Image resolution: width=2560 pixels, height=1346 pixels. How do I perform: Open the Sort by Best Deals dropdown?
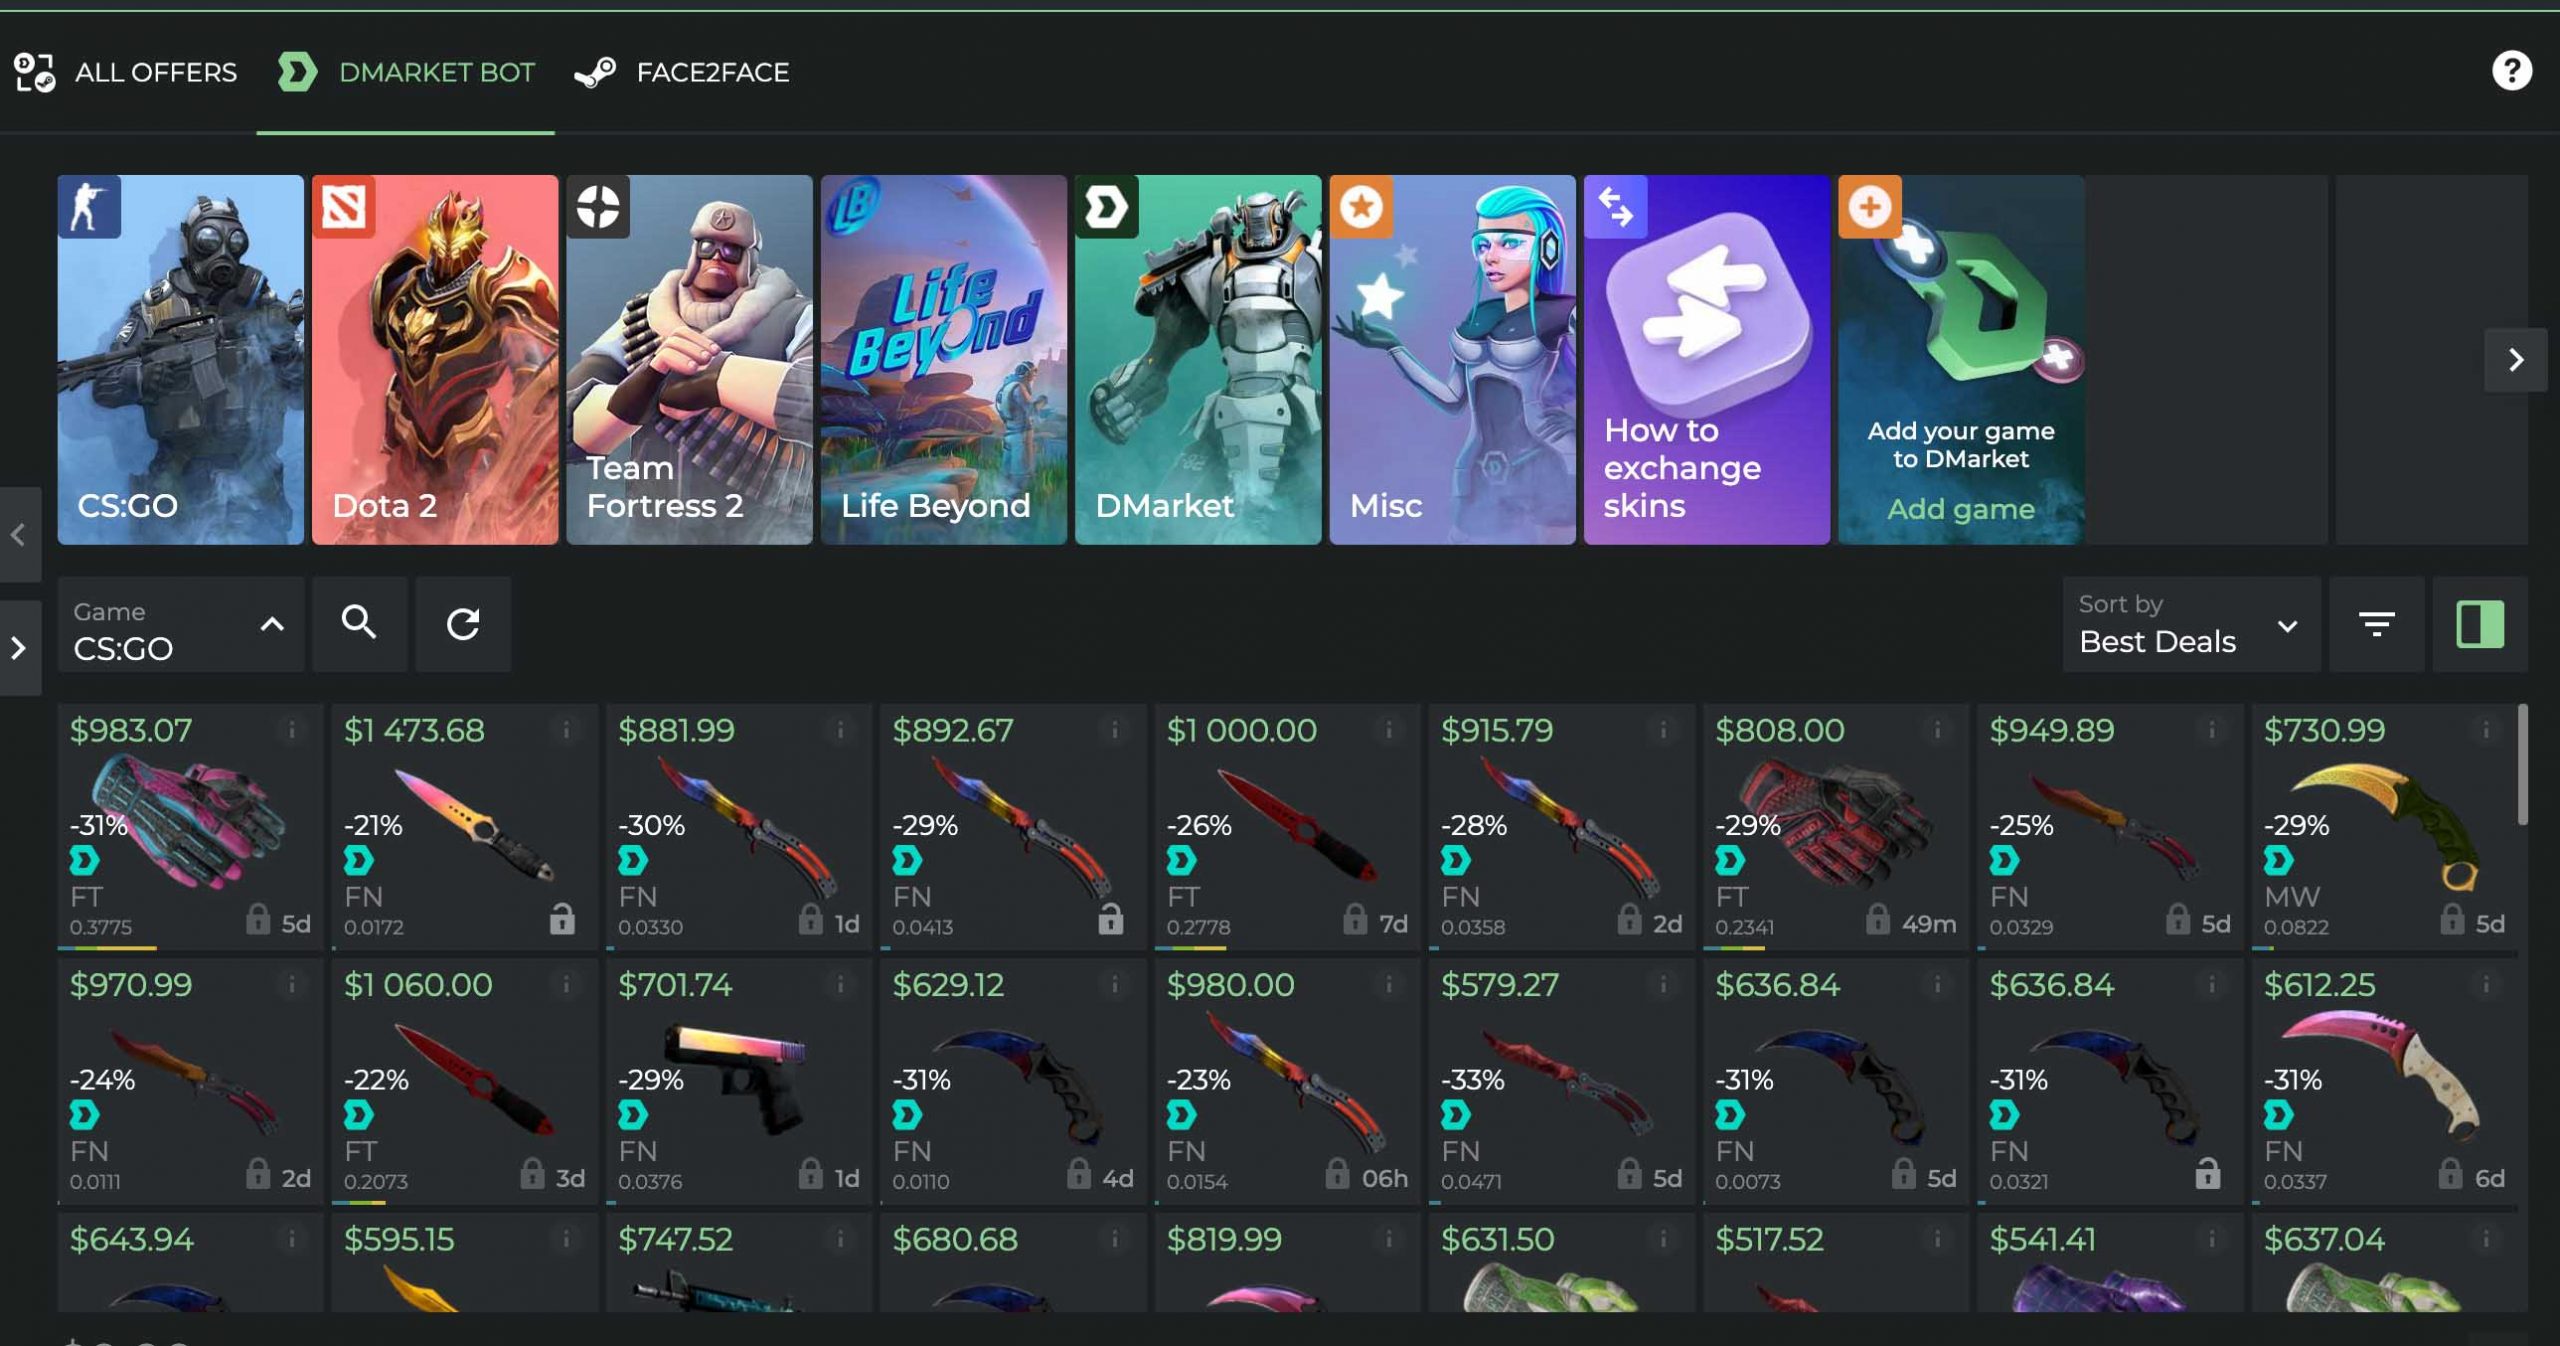point(2191,624)
